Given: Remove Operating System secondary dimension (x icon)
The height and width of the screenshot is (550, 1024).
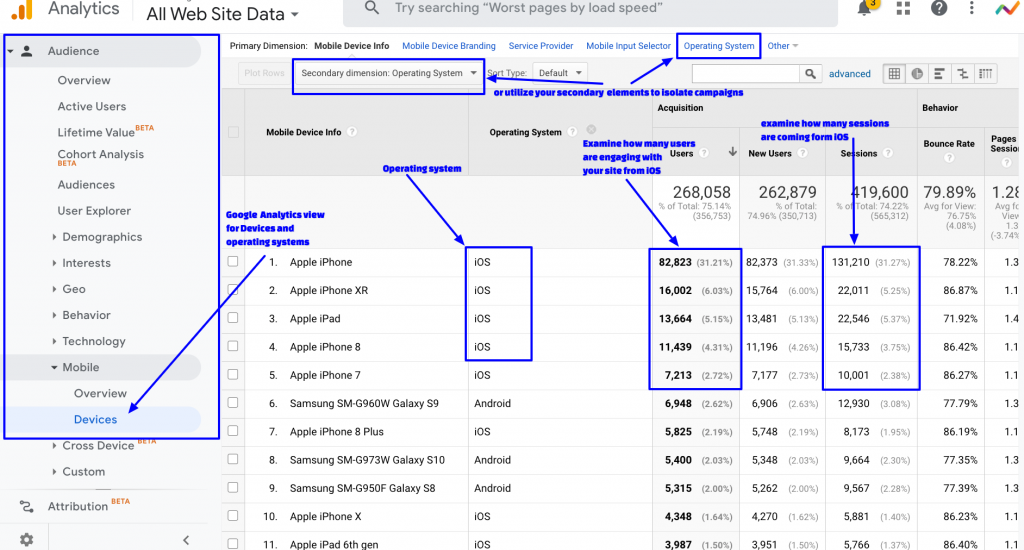Looking at the screenshot, I should click(591, 129).
